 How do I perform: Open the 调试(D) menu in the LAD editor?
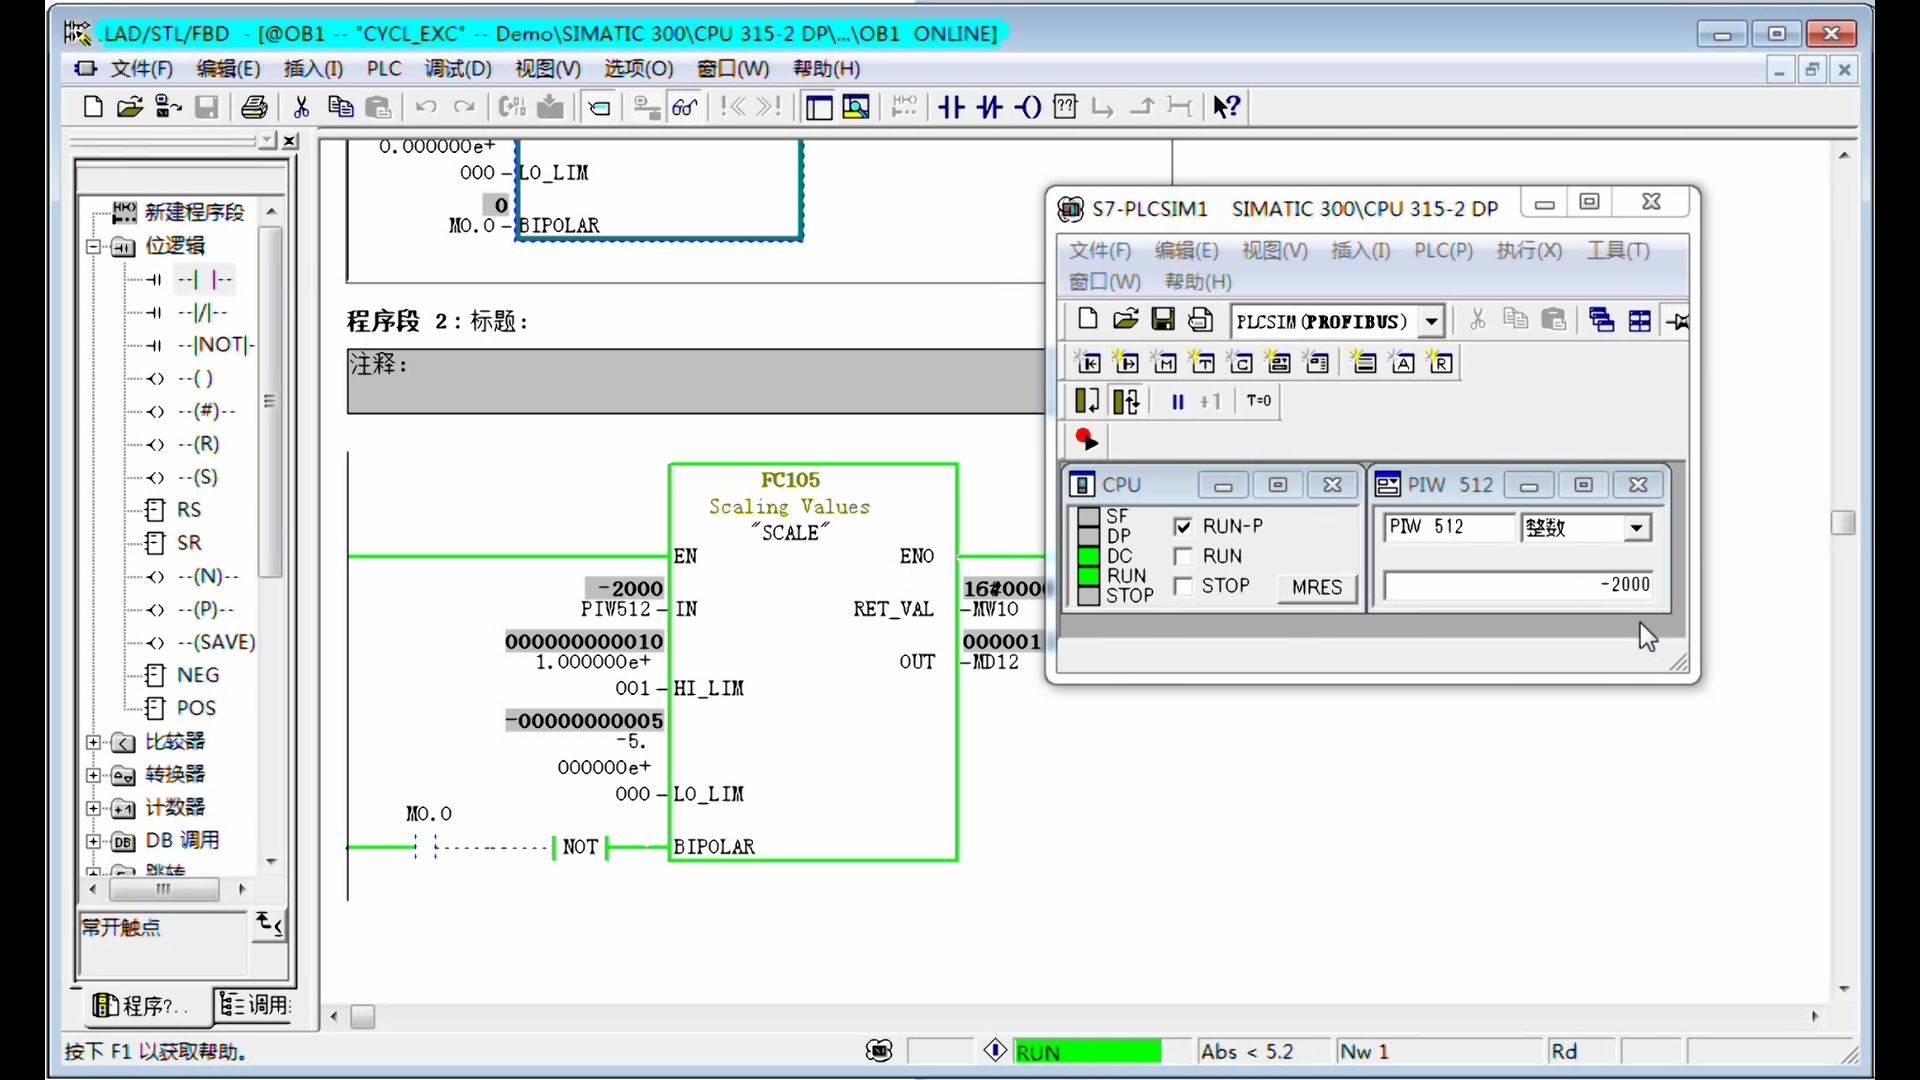[x=458, y=68]
